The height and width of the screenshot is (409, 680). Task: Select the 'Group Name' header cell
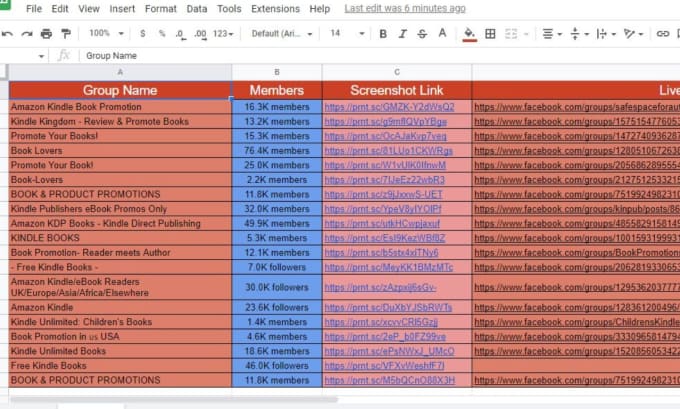[x=120, y=90]
